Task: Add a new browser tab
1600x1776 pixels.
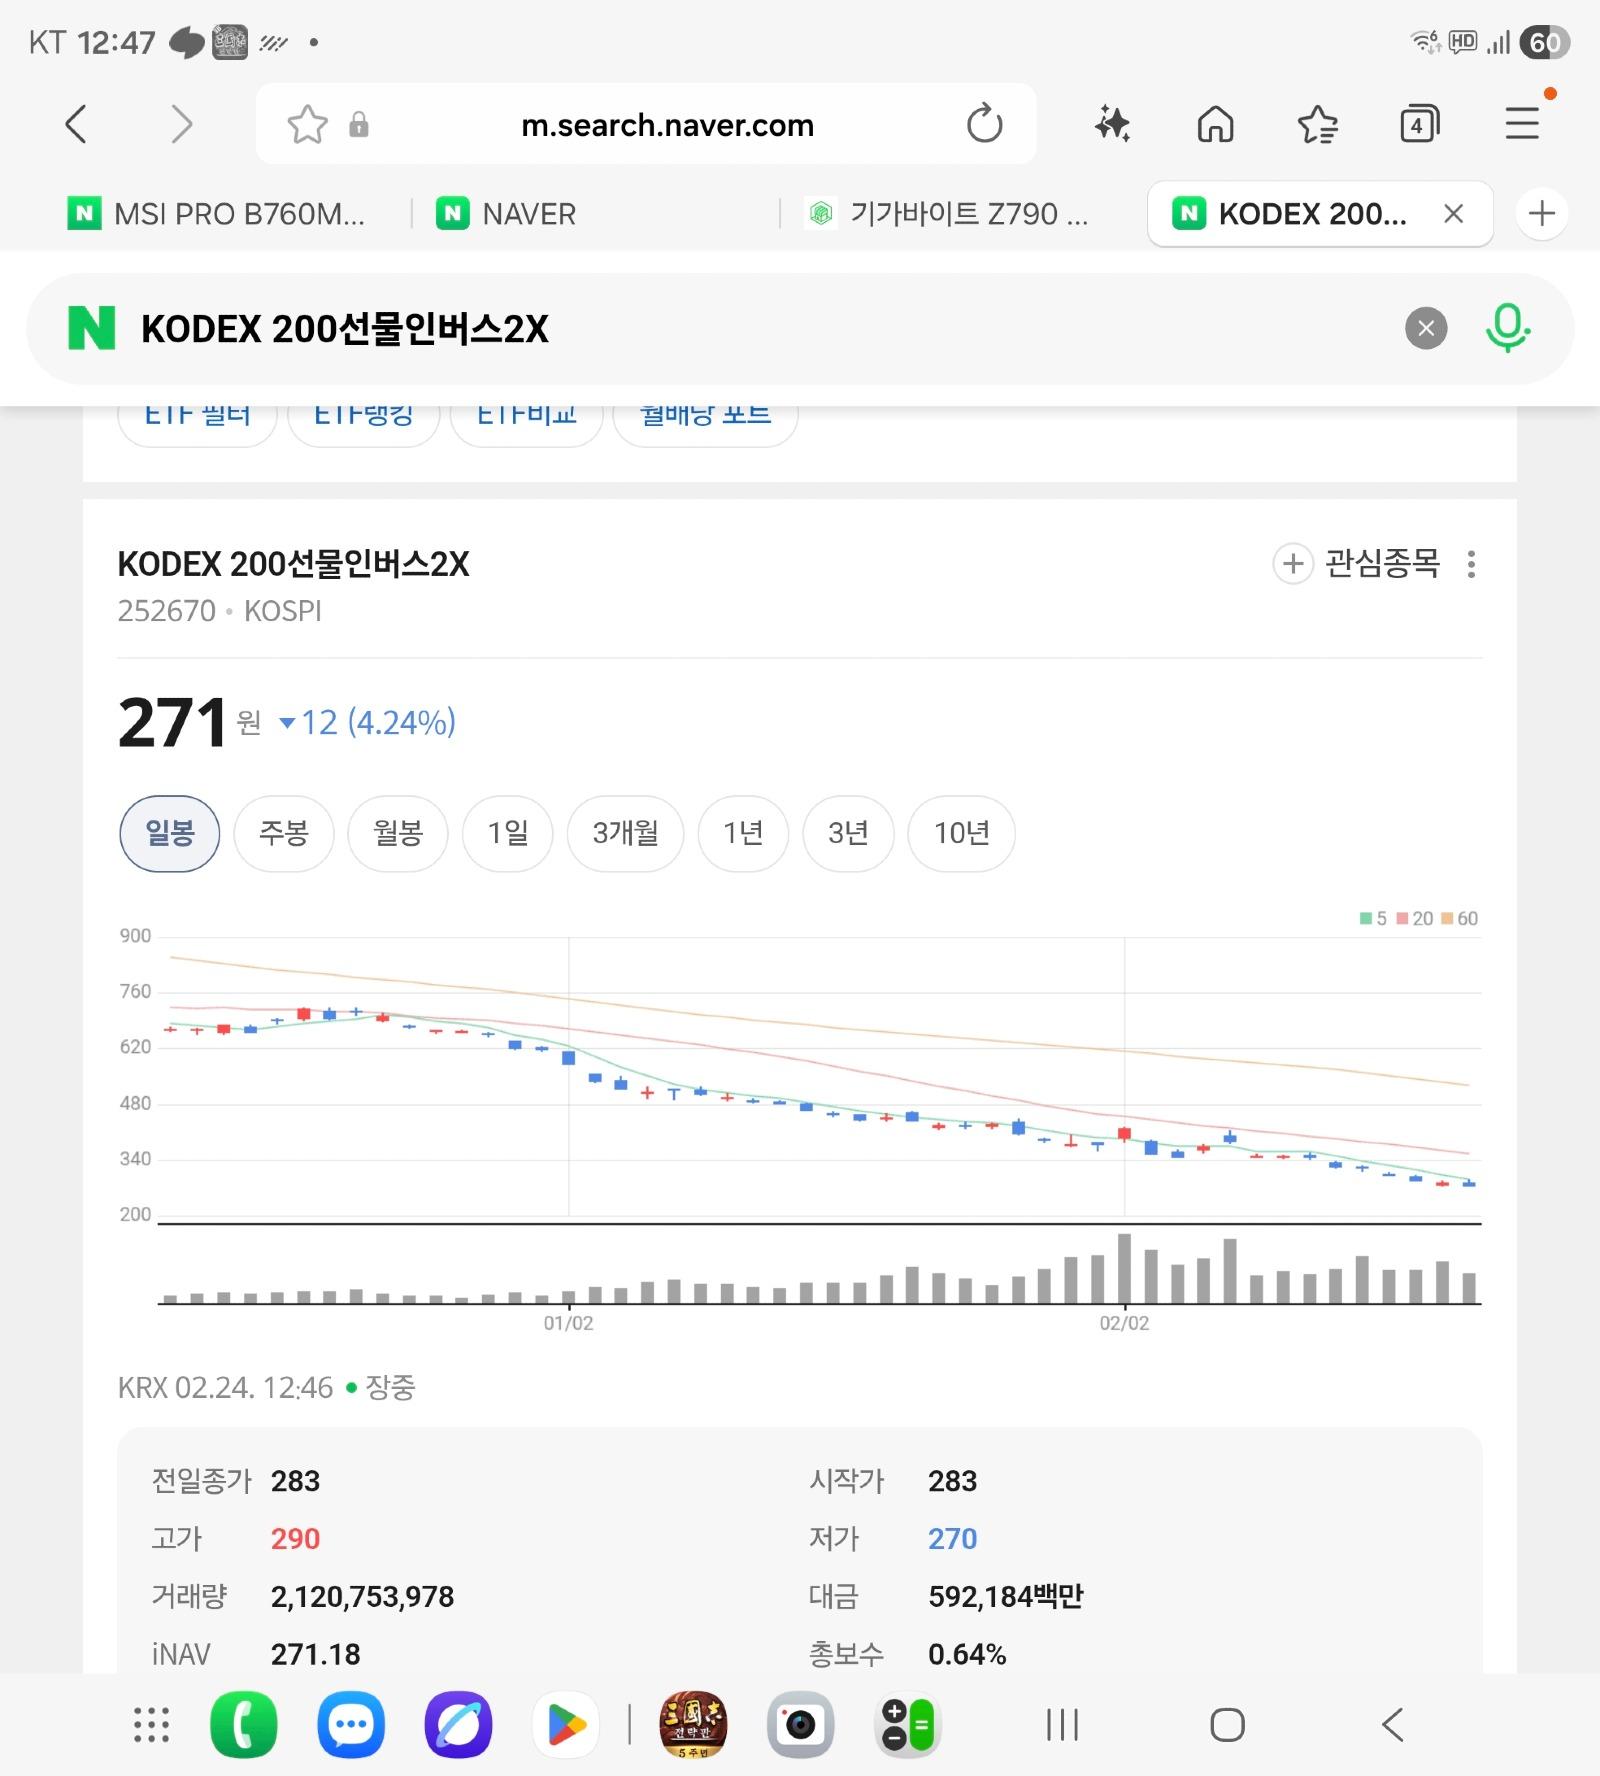Action: click(1542, 213)
